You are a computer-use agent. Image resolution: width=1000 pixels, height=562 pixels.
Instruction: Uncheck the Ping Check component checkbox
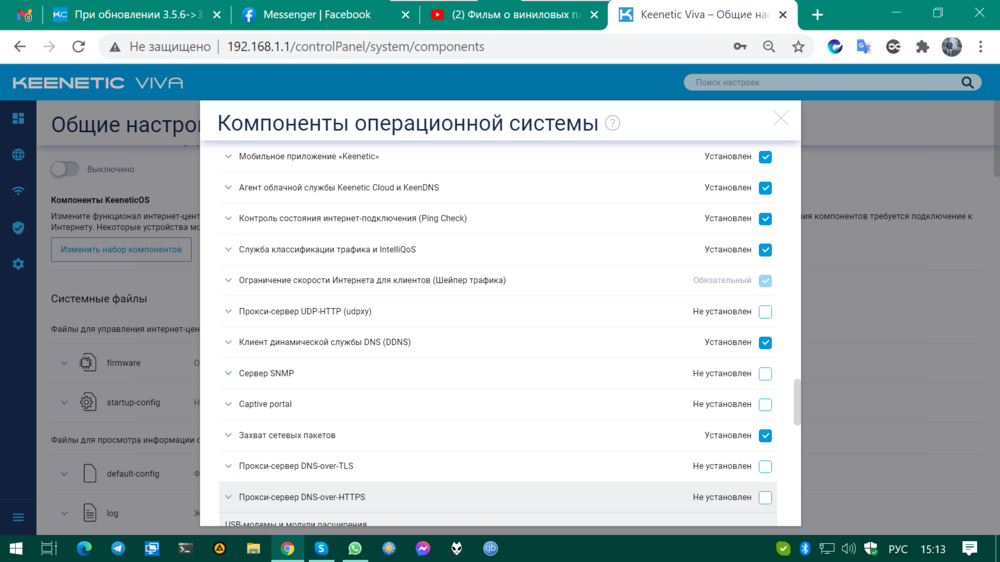(765, 219)
